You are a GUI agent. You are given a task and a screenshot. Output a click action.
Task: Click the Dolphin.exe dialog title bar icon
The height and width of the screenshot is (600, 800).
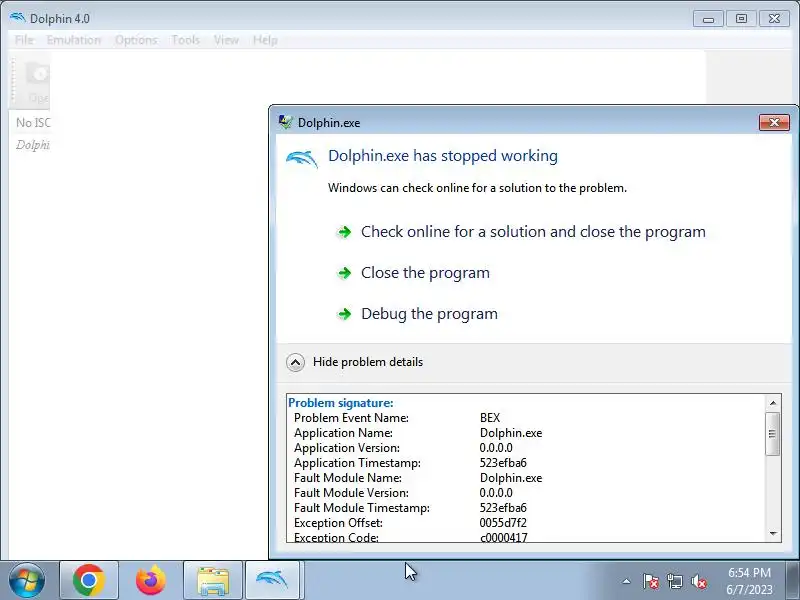[x=285, y=122]
